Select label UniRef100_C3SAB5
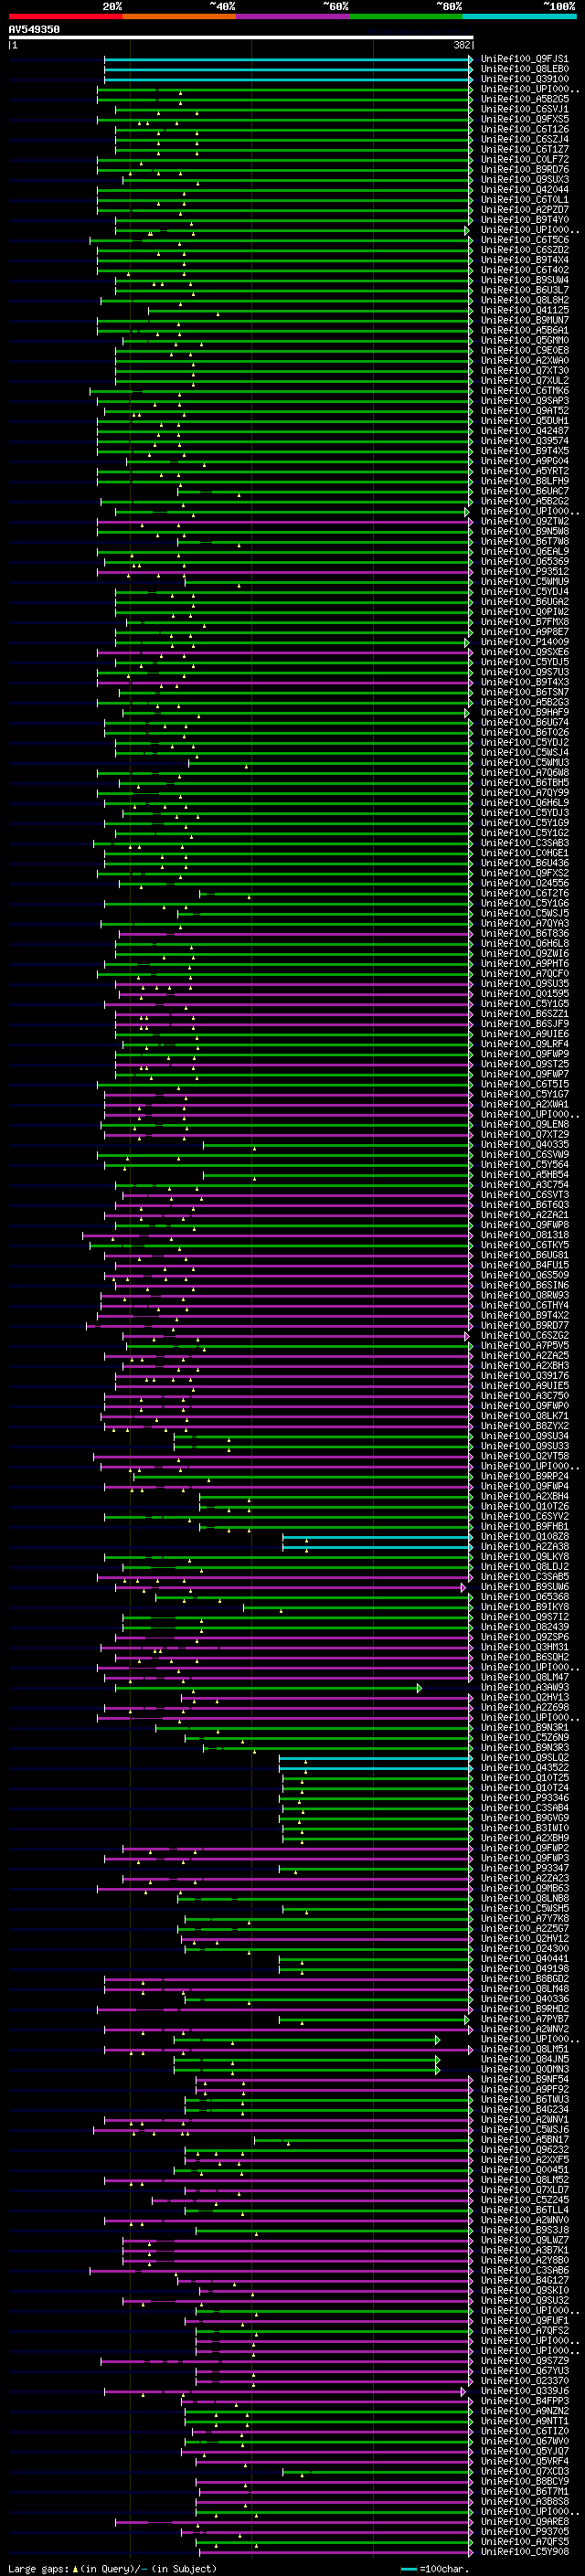Image resolution: width=585 pixels, height=2576 pixels. point(525,1577)
